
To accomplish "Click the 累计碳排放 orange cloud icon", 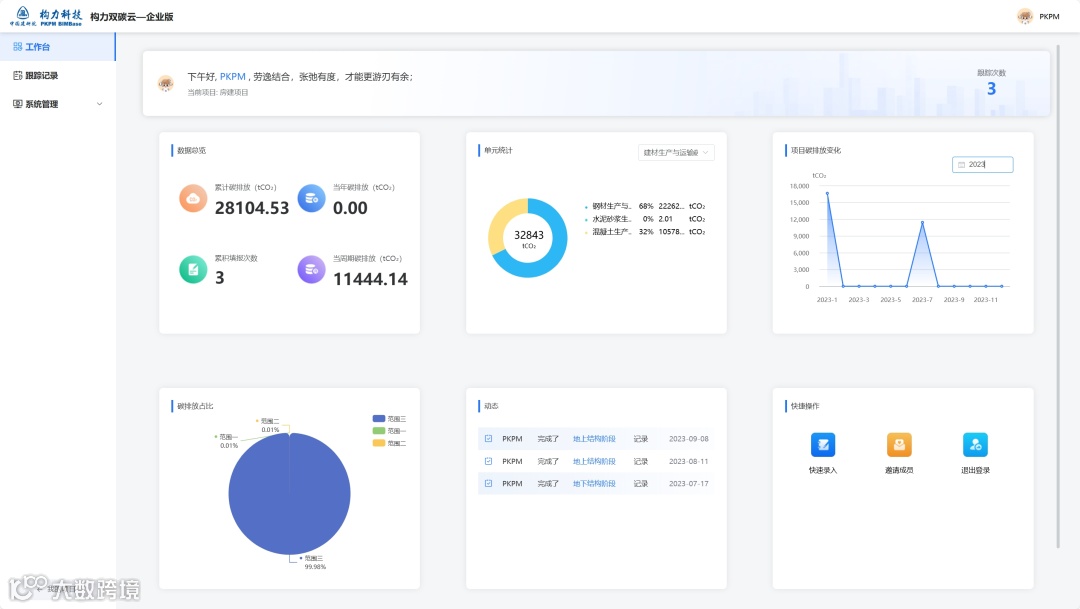I will 193,198.
